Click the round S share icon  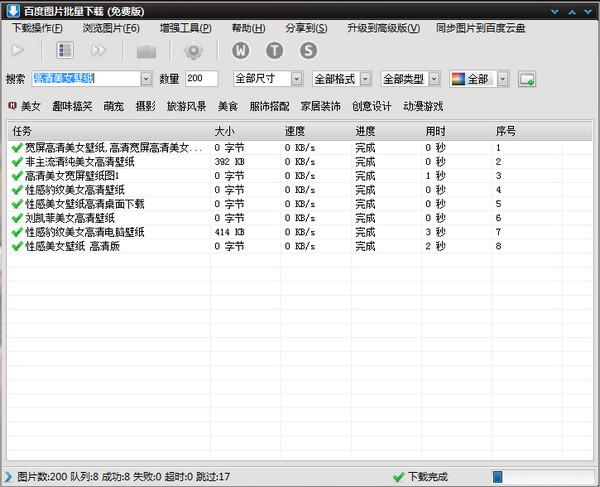[308, 50]
